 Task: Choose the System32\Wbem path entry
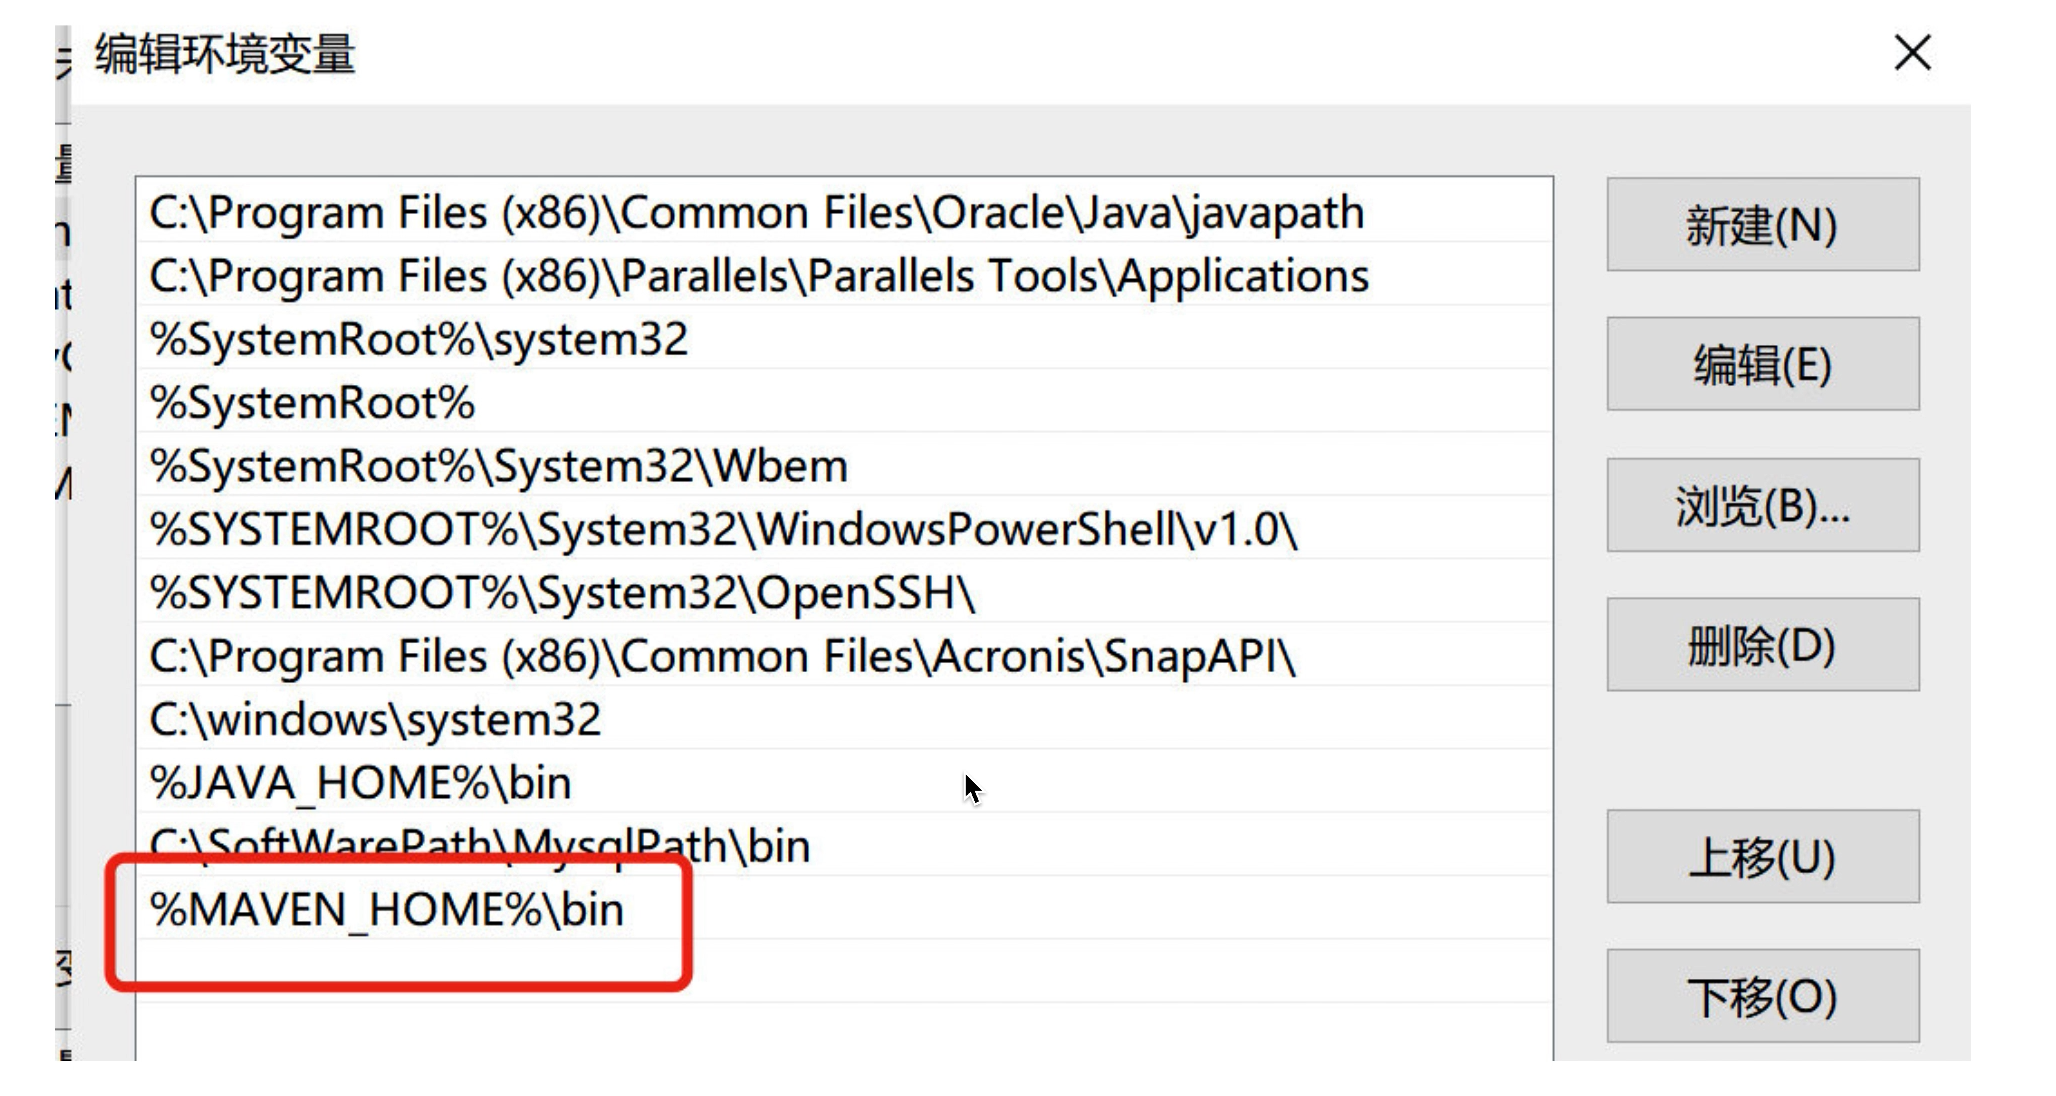coord(498,466)
